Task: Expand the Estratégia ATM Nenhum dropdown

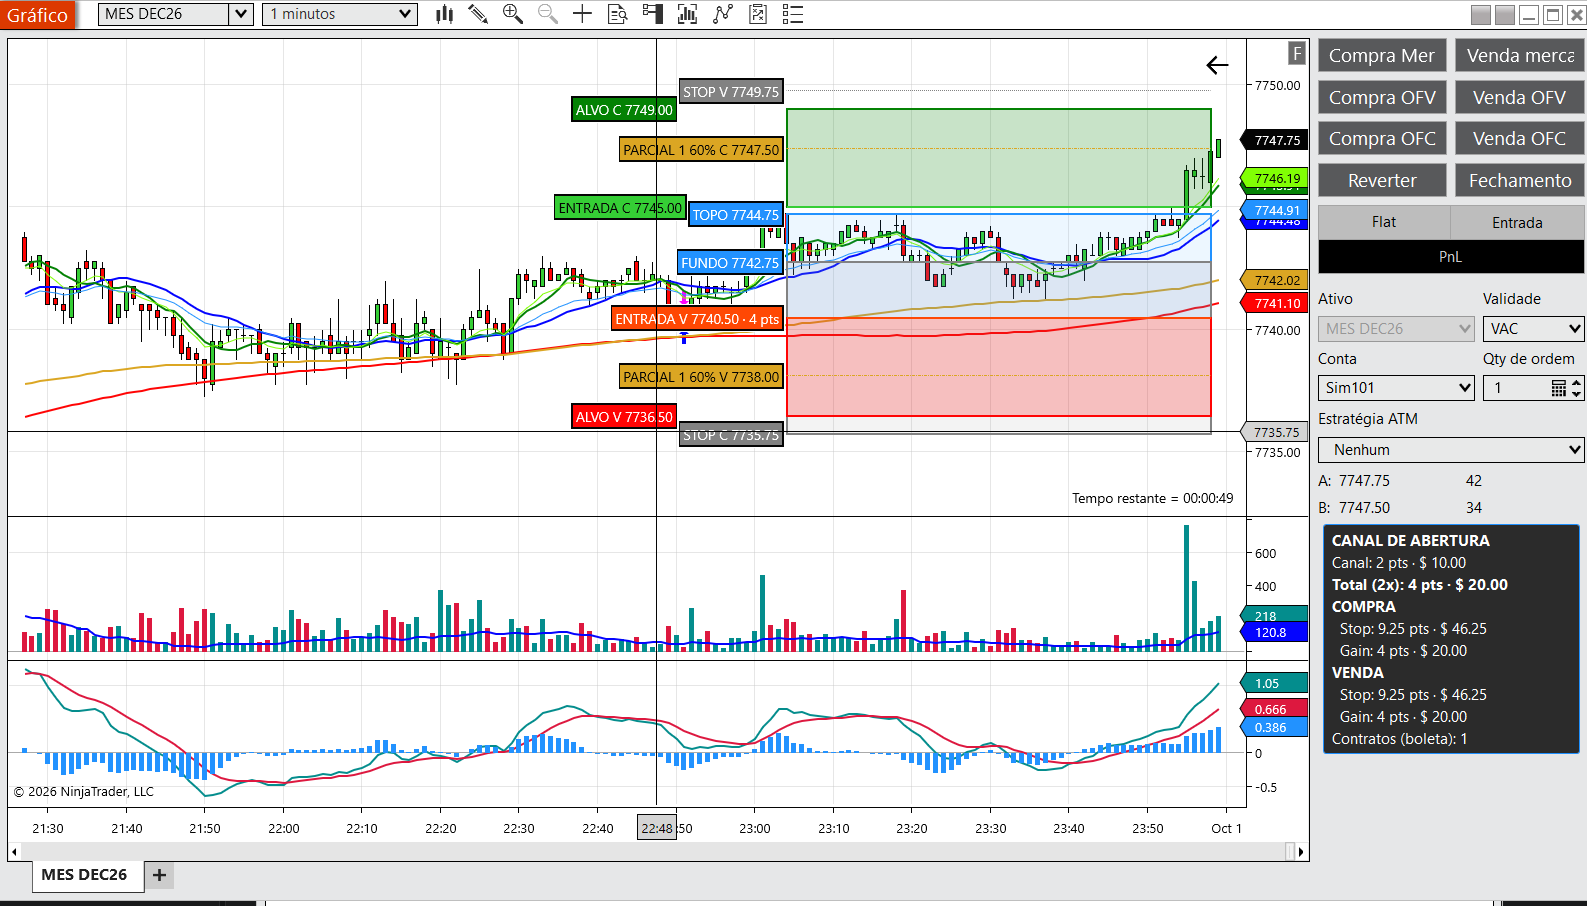Action: point(1451,450)
